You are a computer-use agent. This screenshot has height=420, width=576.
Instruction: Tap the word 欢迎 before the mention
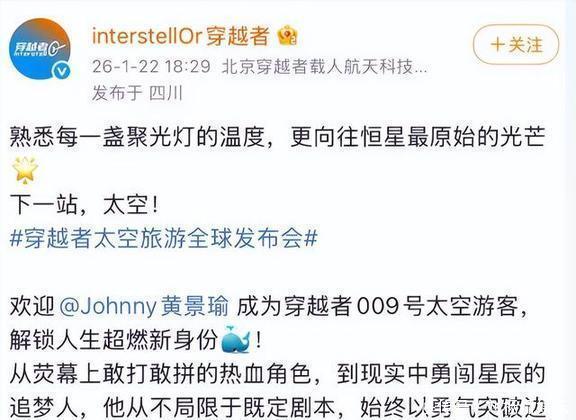(32, 307)
